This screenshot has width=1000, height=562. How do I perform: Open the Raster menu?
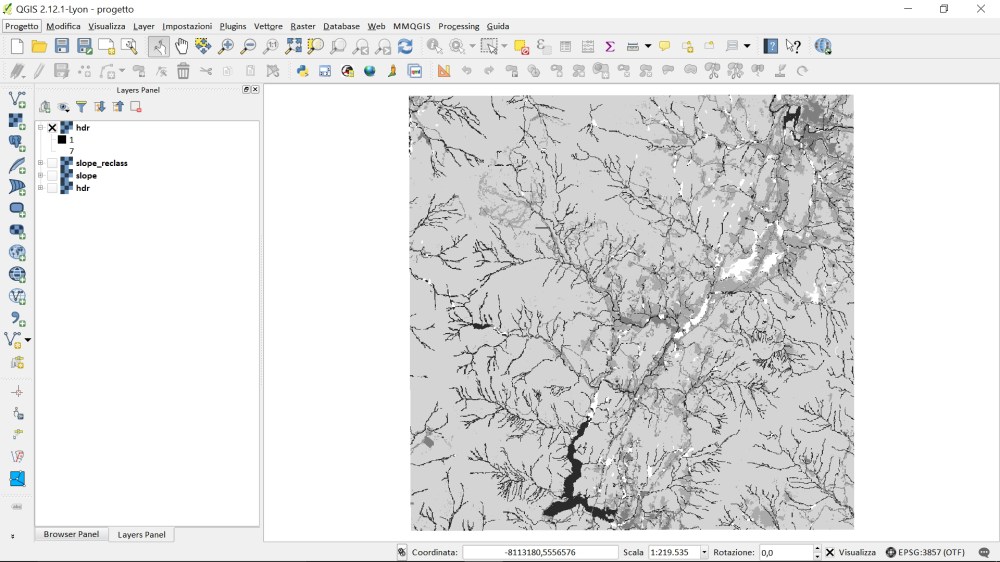click(x=302, y=26)
